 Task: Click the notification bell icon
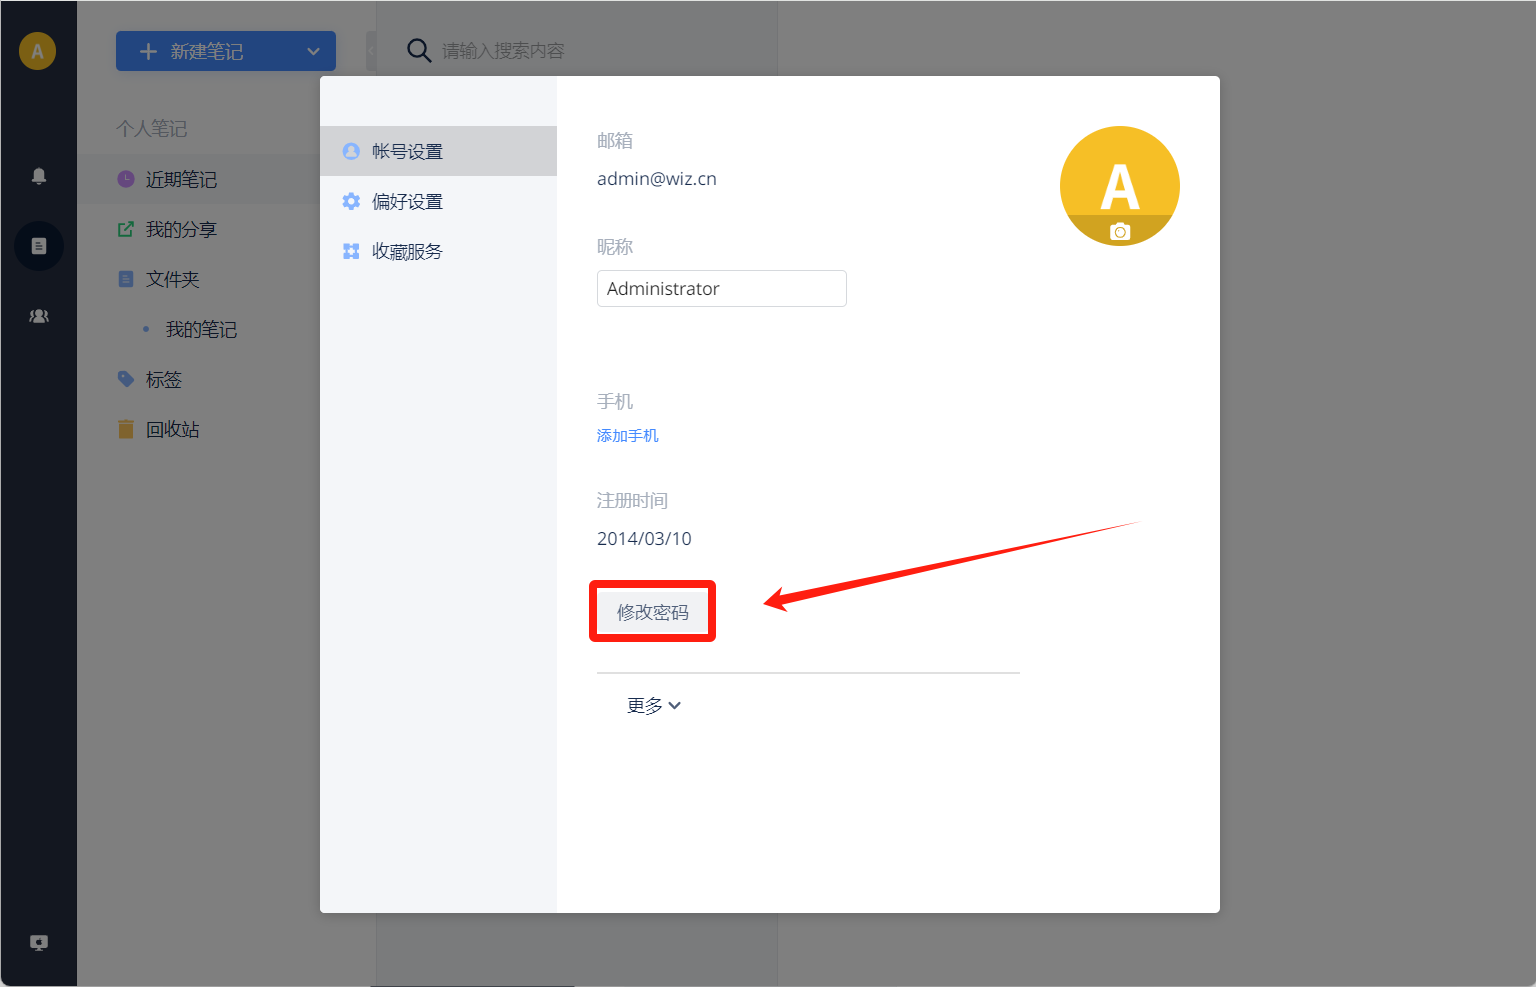39,176
